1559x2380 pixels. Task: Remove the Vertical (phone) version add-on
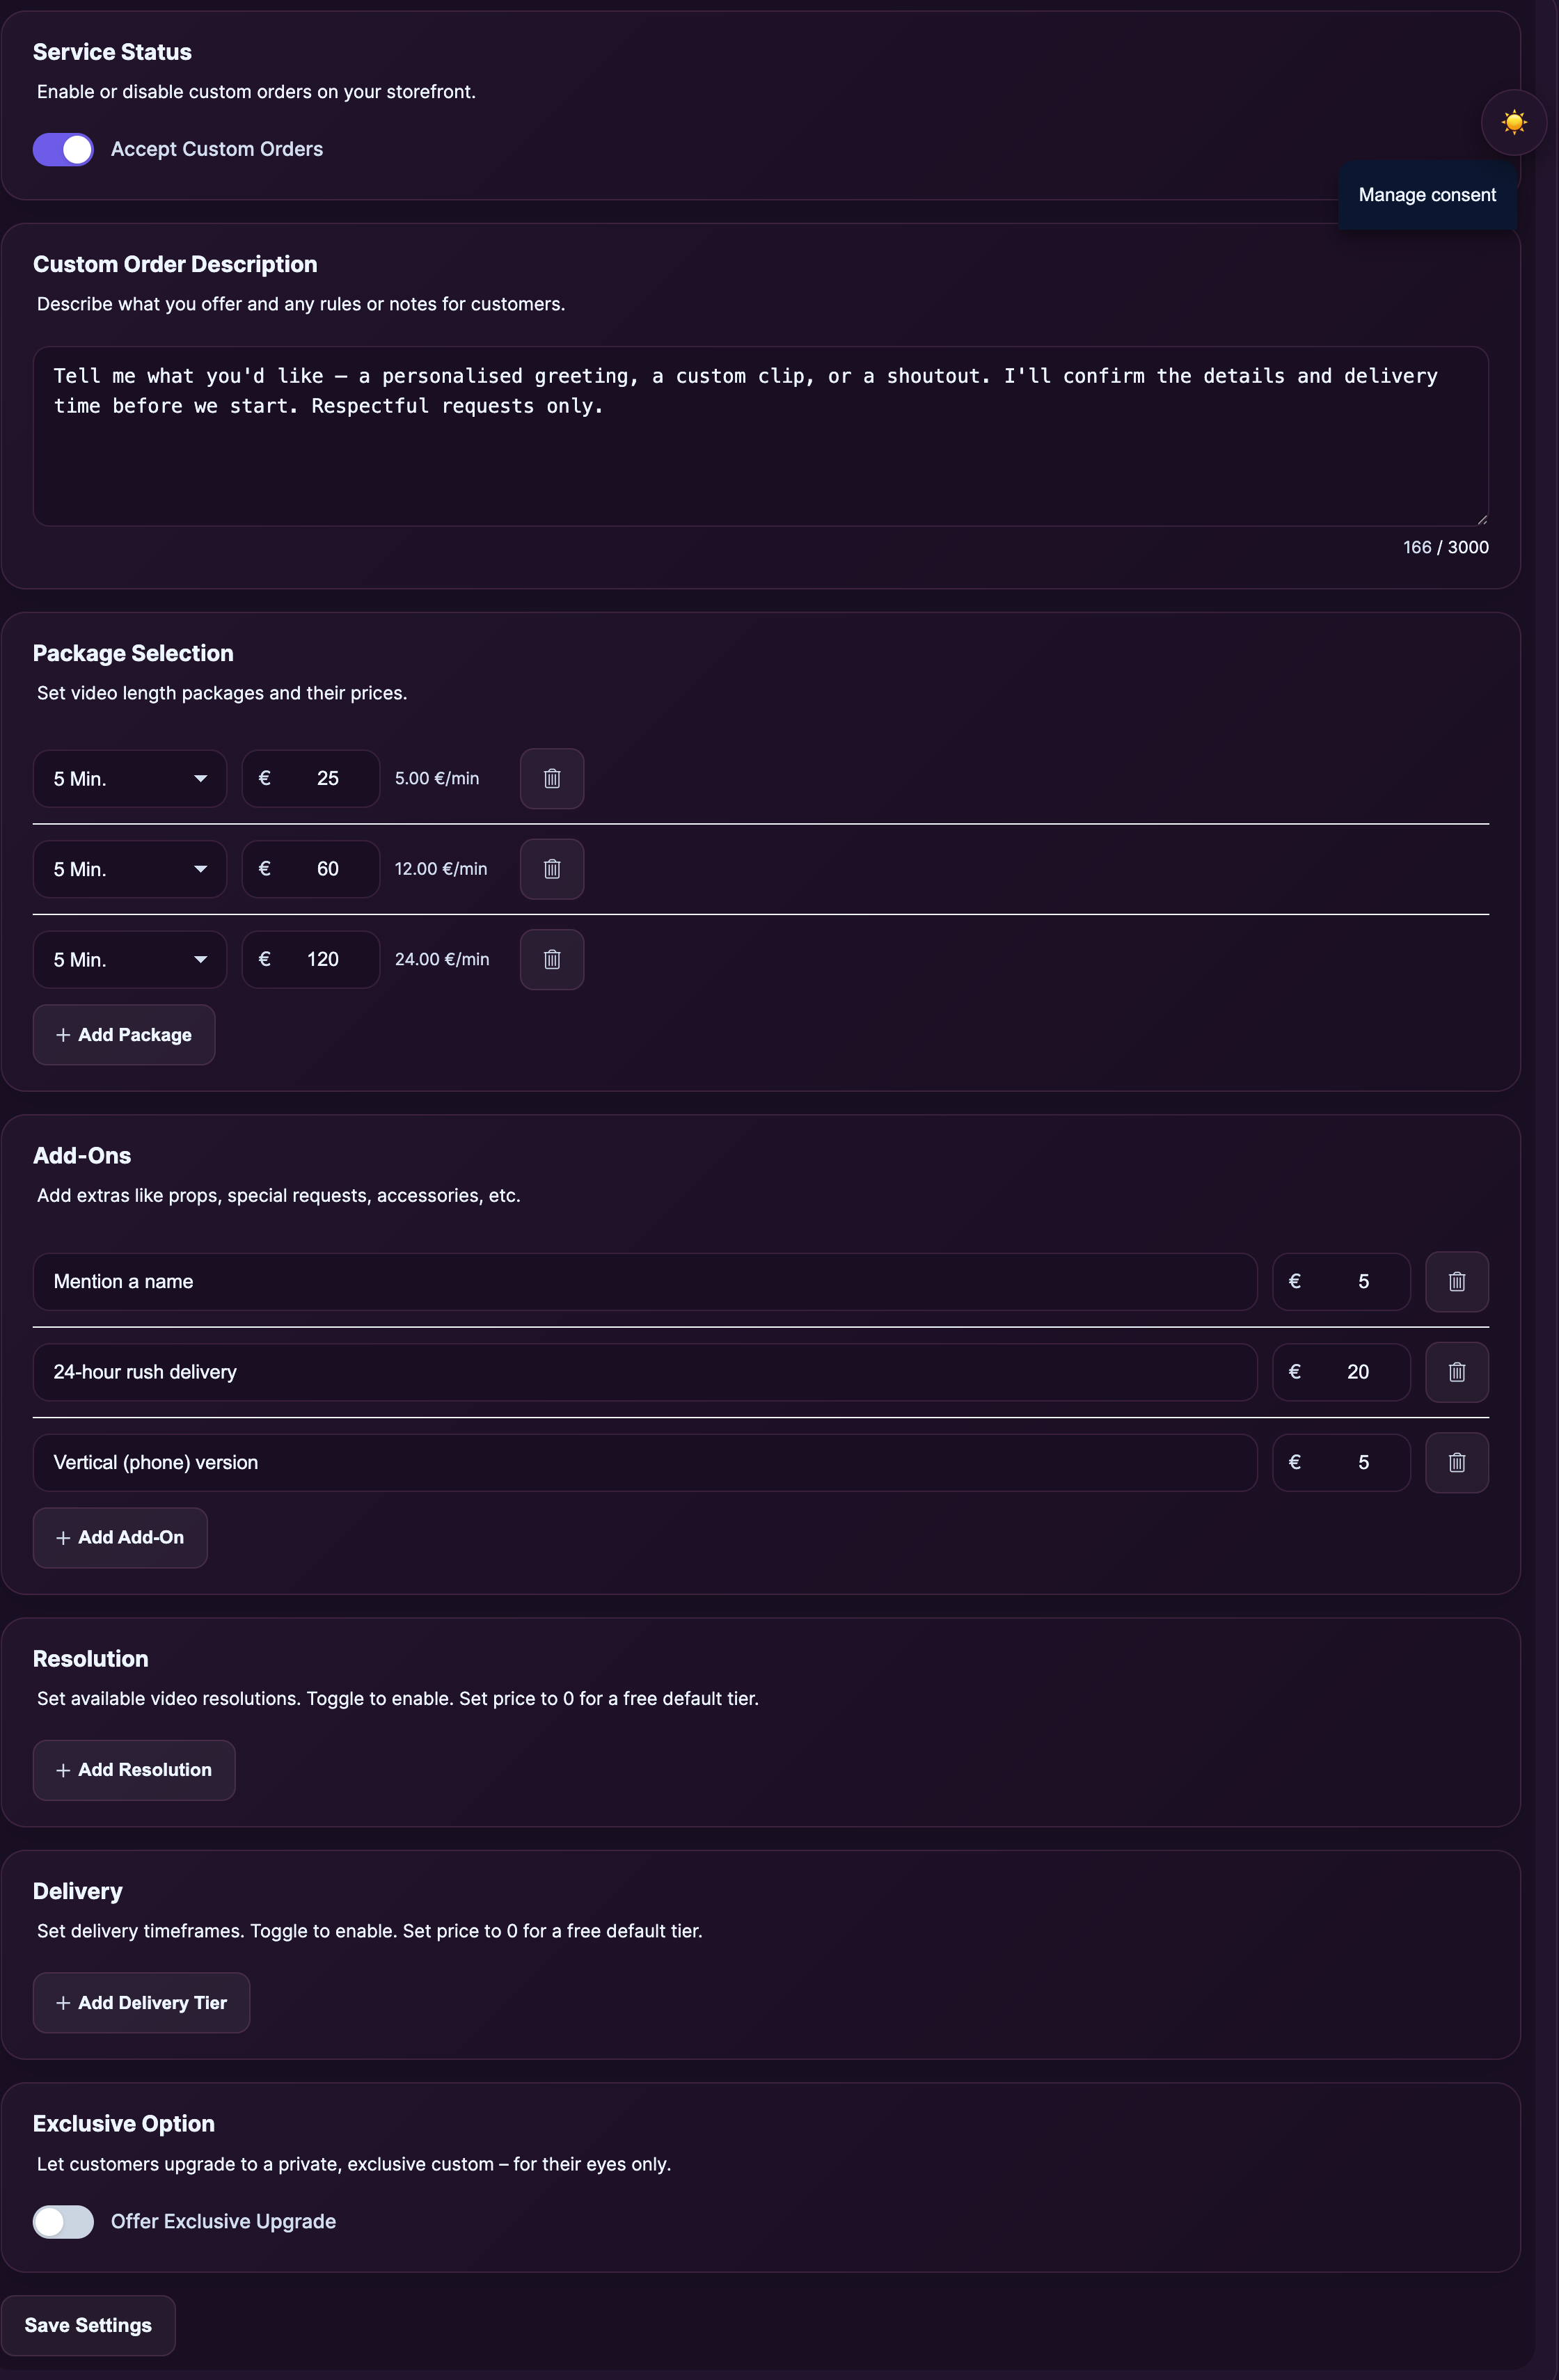pyautogui.click(x=1456, y=1462)
